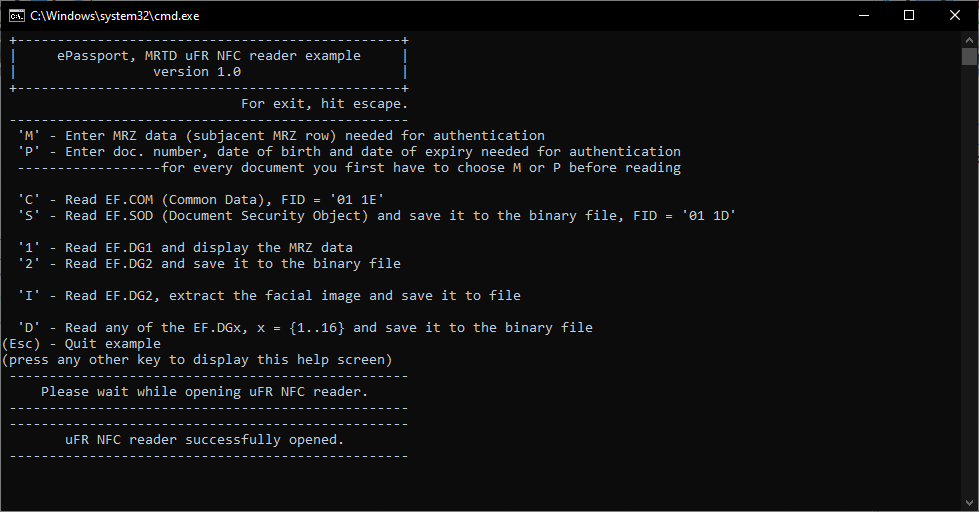The image size is (979, 512).
Task: Minimize the cmd.exe window
Action: coord(863,16)
